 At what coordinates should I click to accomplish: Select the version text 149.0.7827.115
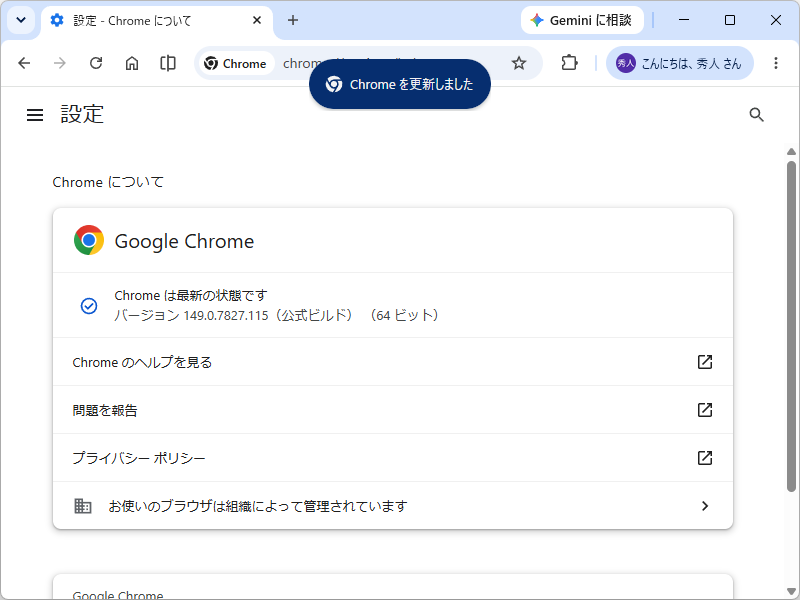click(226, 316)
